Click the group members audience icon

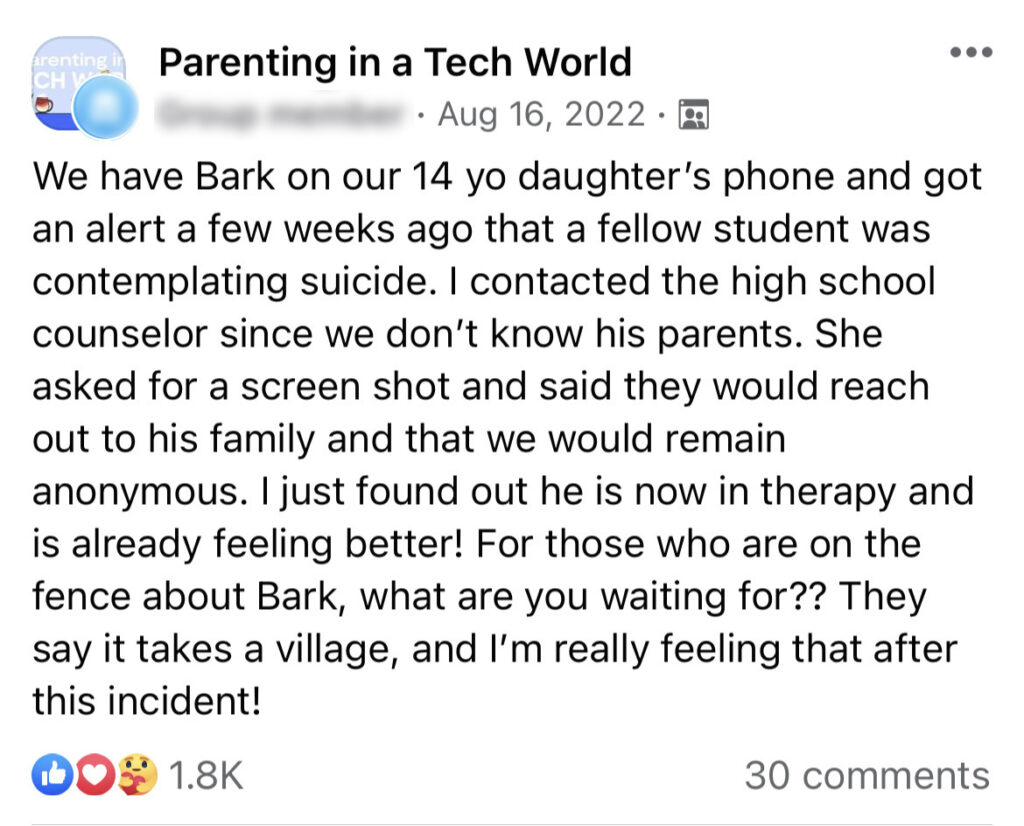(692, 115)
